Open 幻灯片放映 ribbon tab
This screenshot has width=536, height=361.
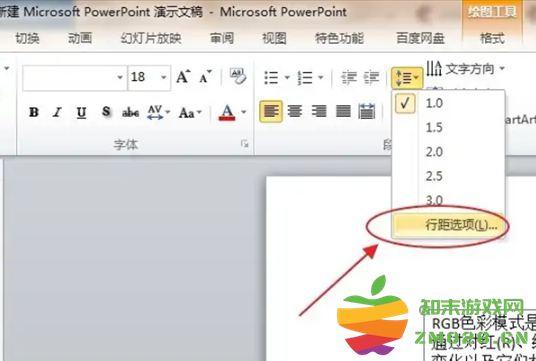coord(151,38)
